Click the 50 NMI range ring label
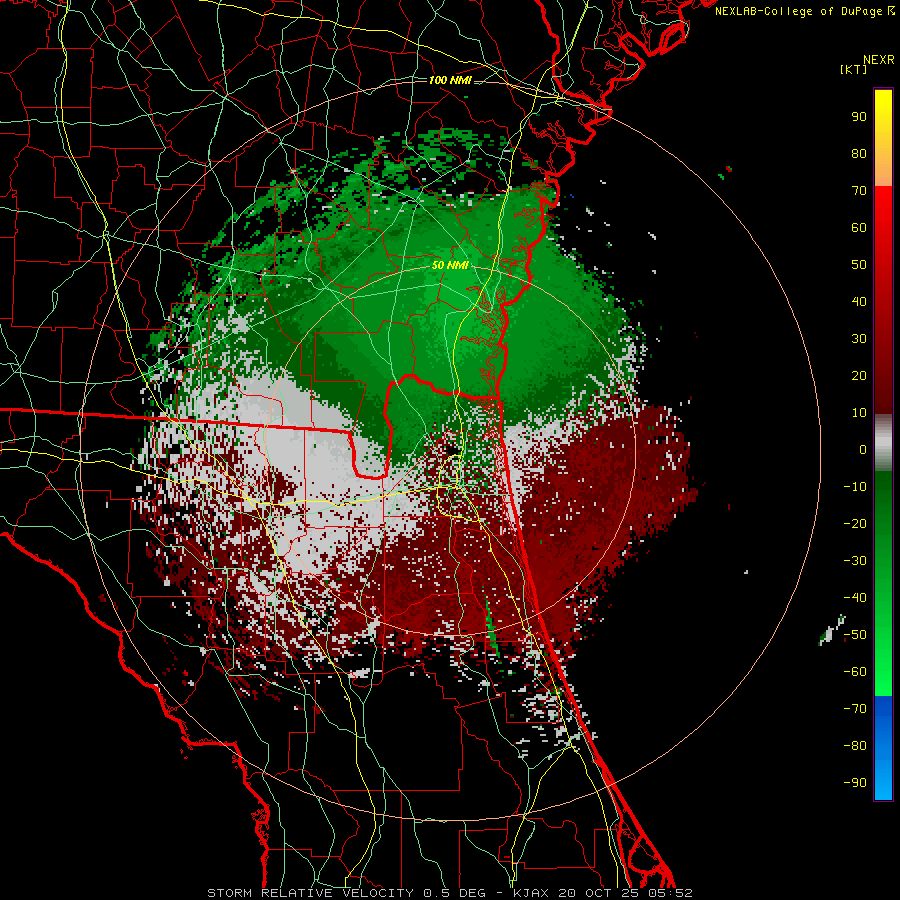This screenshot has width=900, height=900. click(x=450, y=265)
